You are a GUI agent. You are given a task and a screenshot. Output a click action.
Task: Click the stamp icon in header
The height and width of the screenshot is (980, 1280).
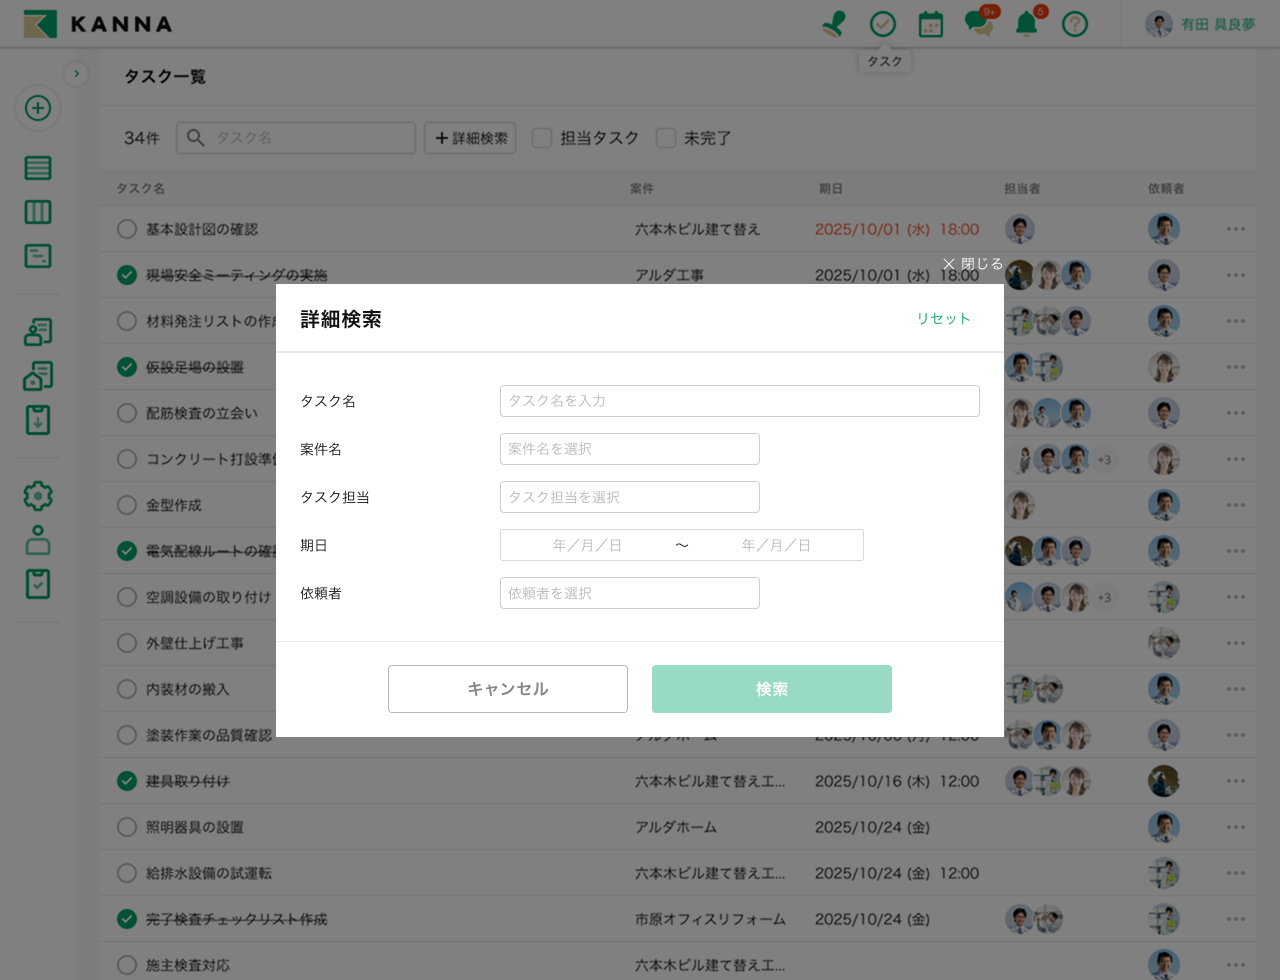tap(833, 24)
